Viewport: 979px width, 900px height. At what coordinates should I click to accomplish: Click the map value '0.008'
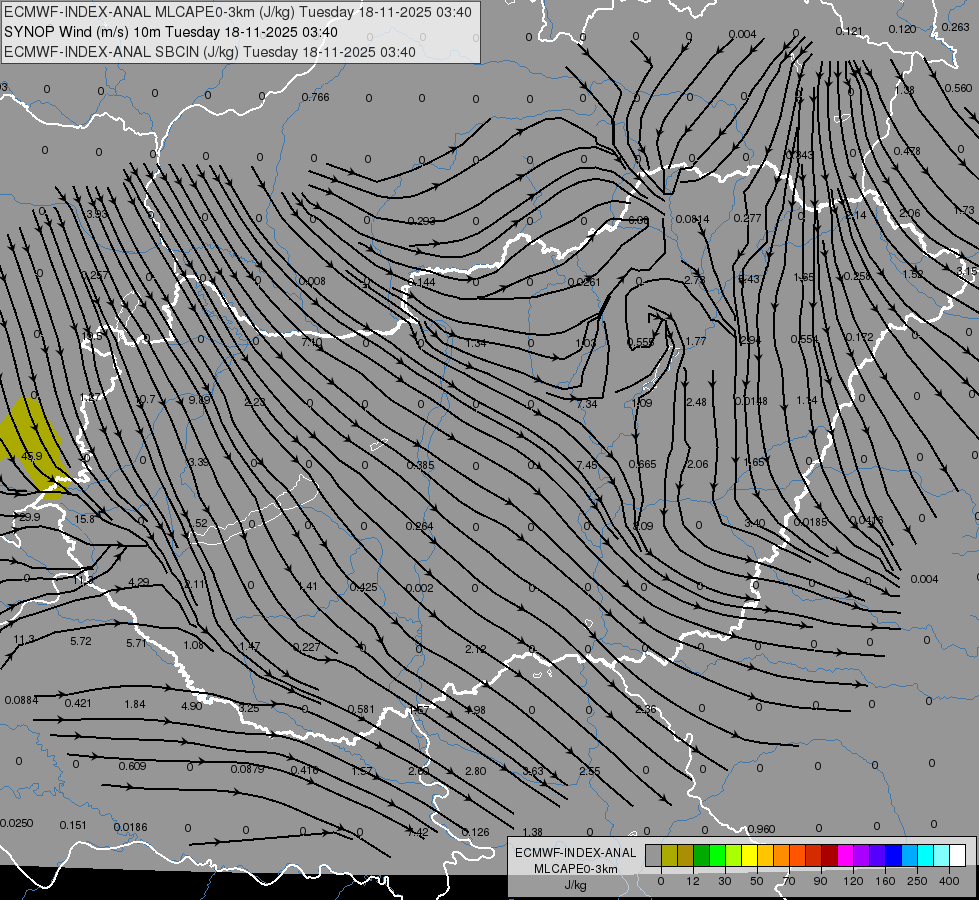click(312, 281)
